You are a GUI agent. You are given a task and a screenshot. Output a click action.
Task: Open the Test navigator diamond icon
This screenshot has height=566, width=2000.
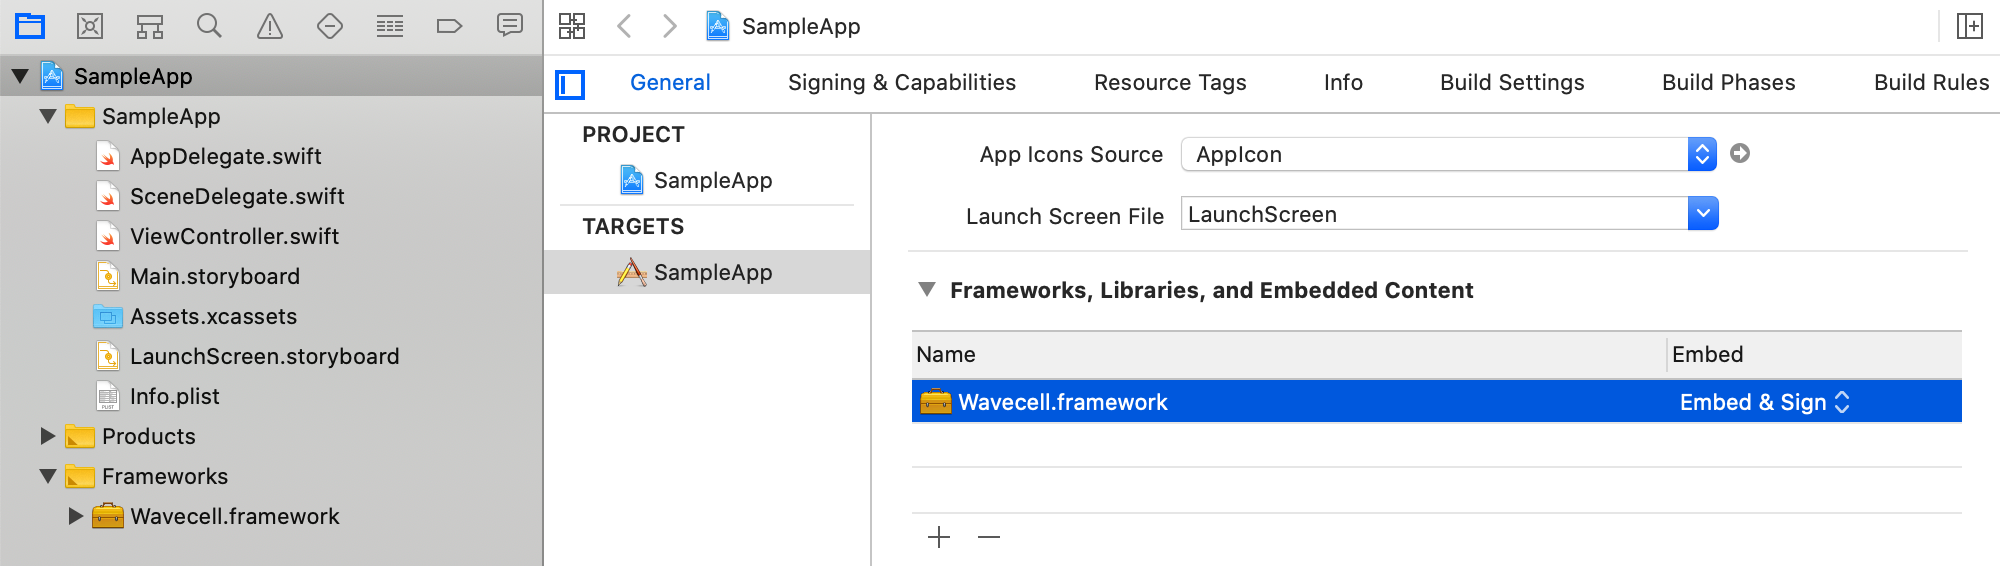pyautogui.click(x=330, y=26)
